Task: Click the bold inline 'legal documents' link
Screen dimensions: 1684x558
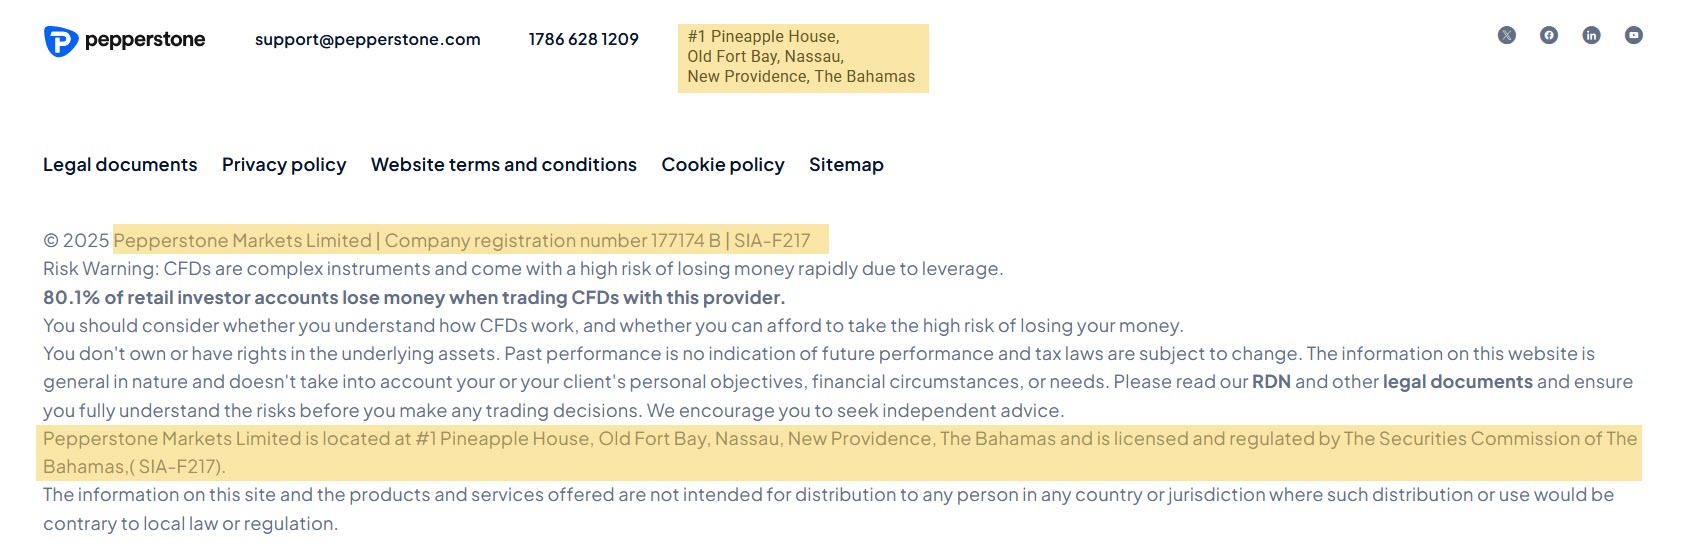Action: pos(1457,382)
